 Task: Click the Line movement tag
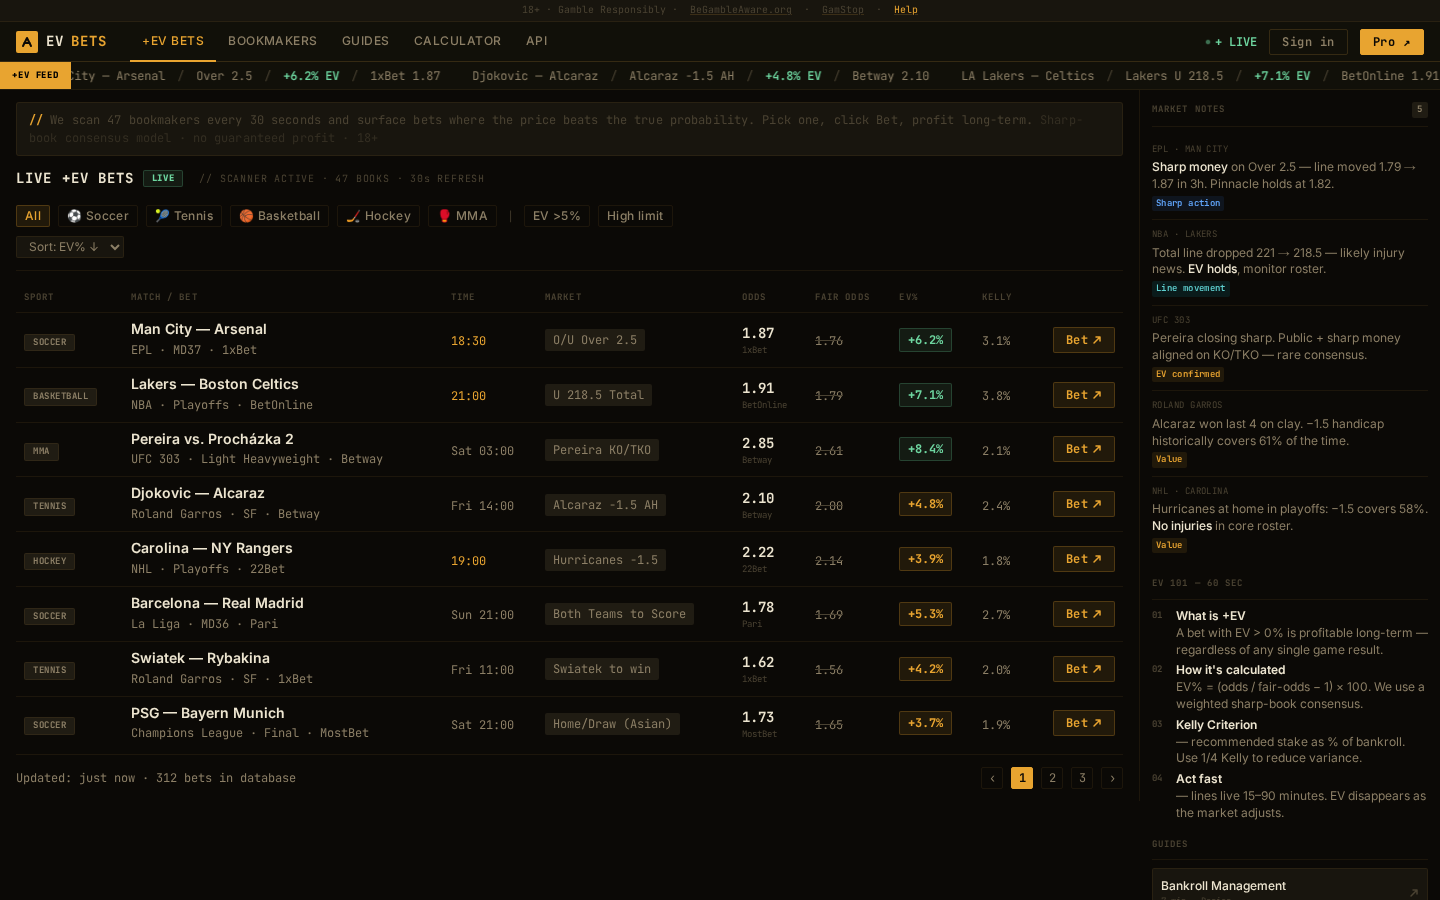(x=1190, y=288)
